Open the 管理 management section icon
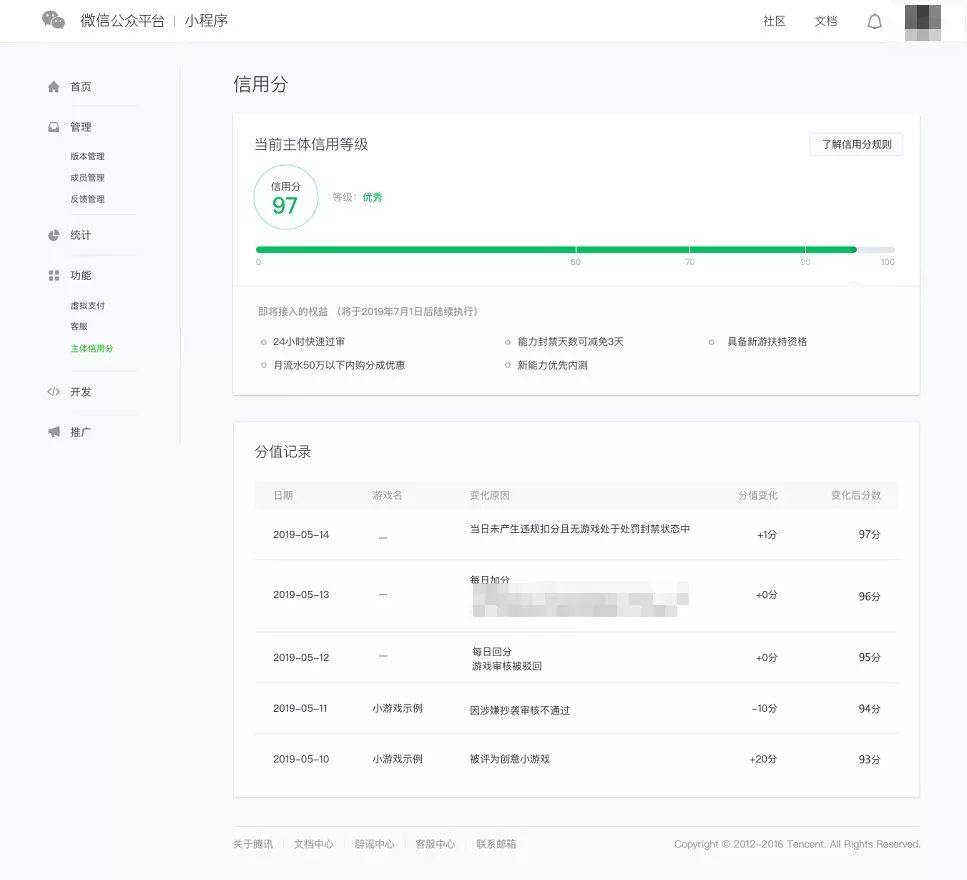967x880 pixels. click(x=54, y=126)
